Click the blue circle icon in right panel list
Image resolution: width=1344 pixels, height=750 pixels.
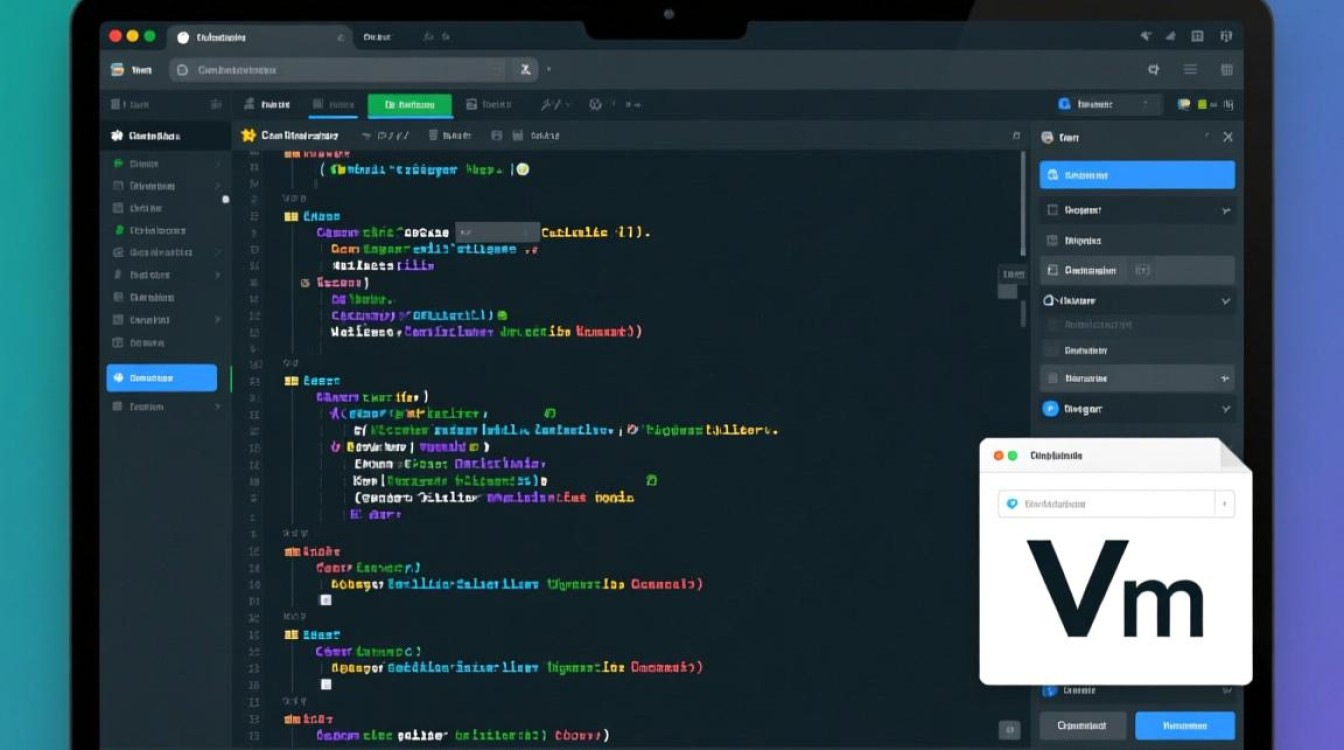point(1050,409)
